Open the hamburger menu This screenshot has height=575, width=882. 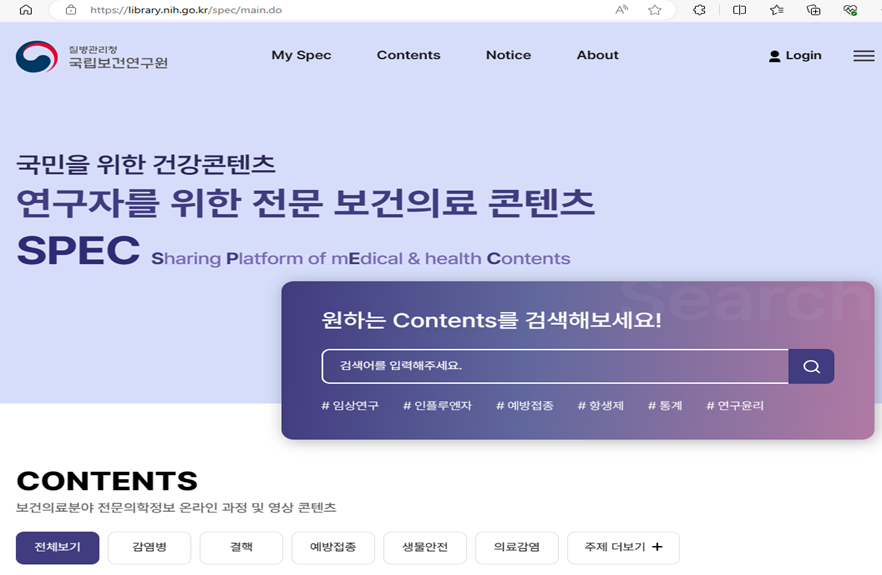[x=864, y=56]
